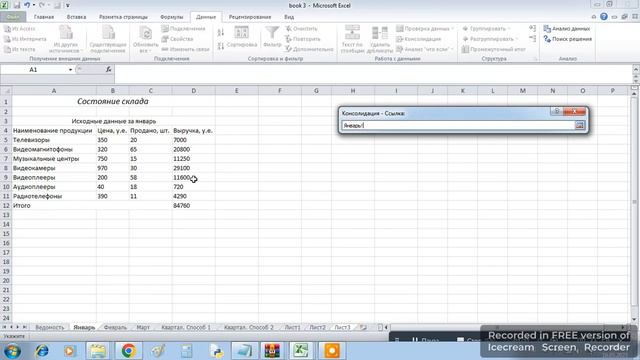The image size is (640, 360).
Task: Open the Name Box dropdown arrow
Action: [70, 70]
